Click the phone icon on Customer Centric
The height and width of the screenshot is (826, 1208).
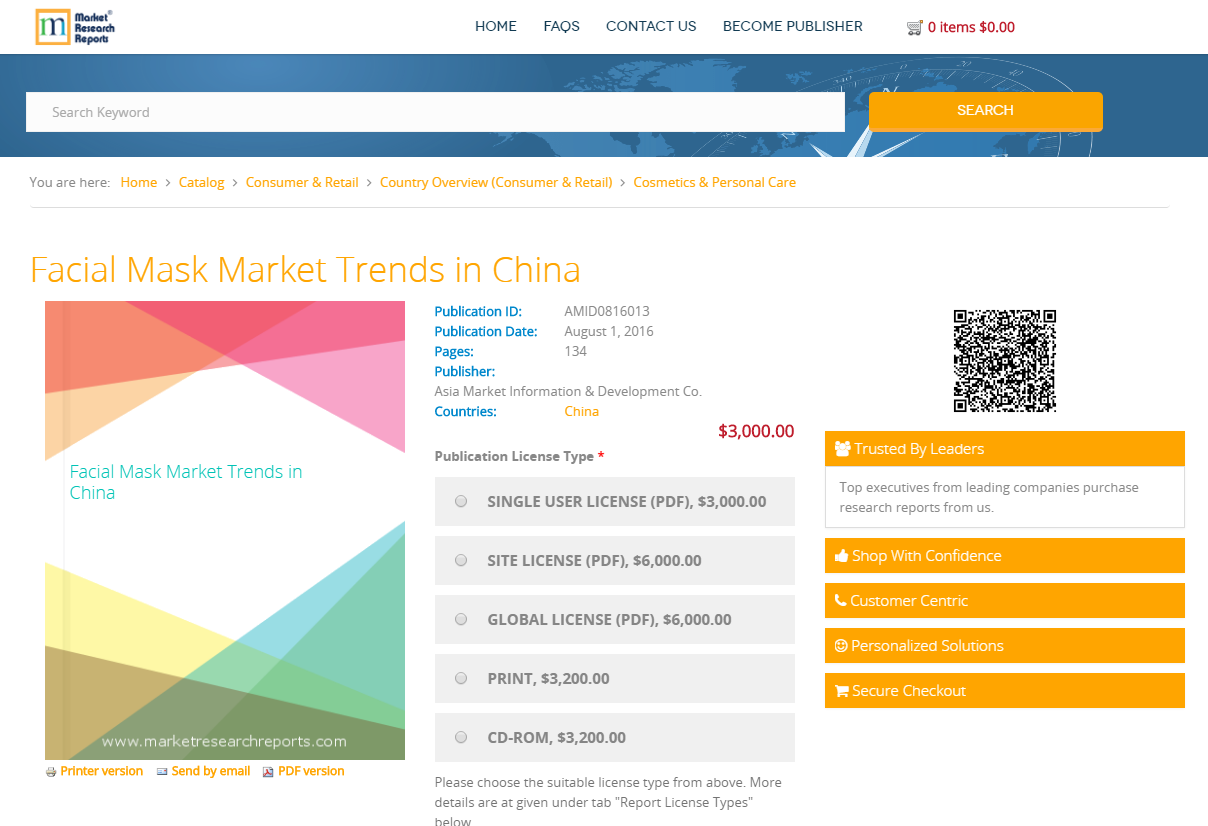point(839,600)
